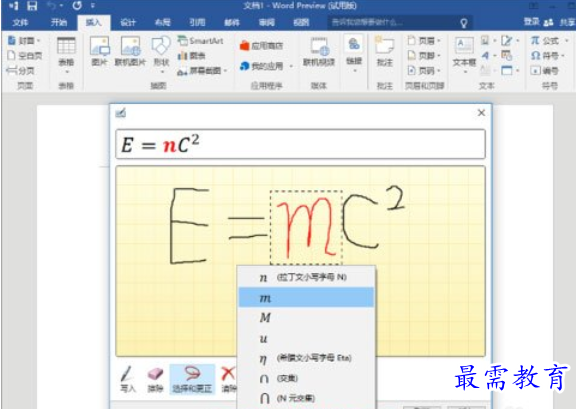This screenshot has height=409, width=576.
Task: Toggle the 选择和更正 (Select and Correct) tool
Action: [192, 379]
